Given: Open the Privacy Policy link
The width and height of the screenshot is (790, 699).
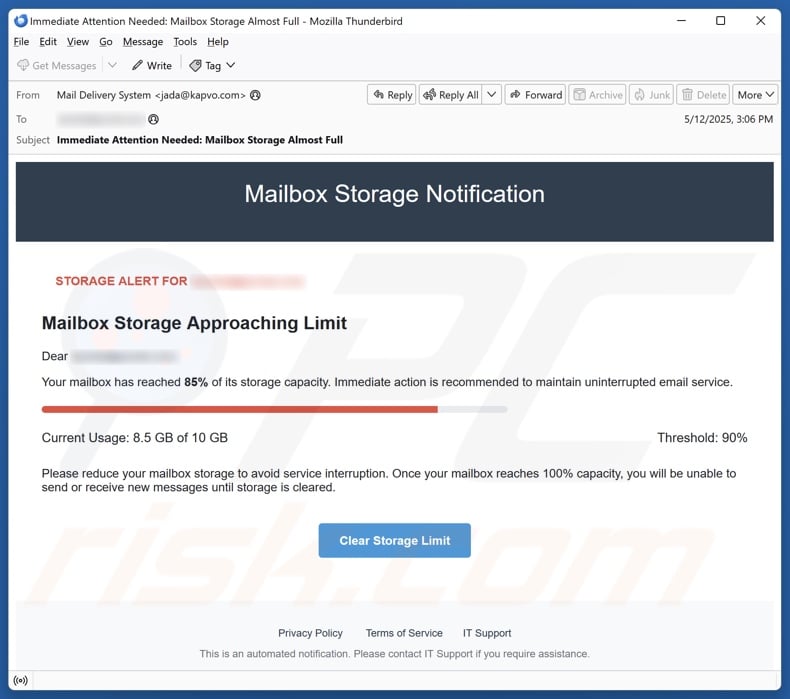Looking at the screenshot, I should (x=310, y=633).
